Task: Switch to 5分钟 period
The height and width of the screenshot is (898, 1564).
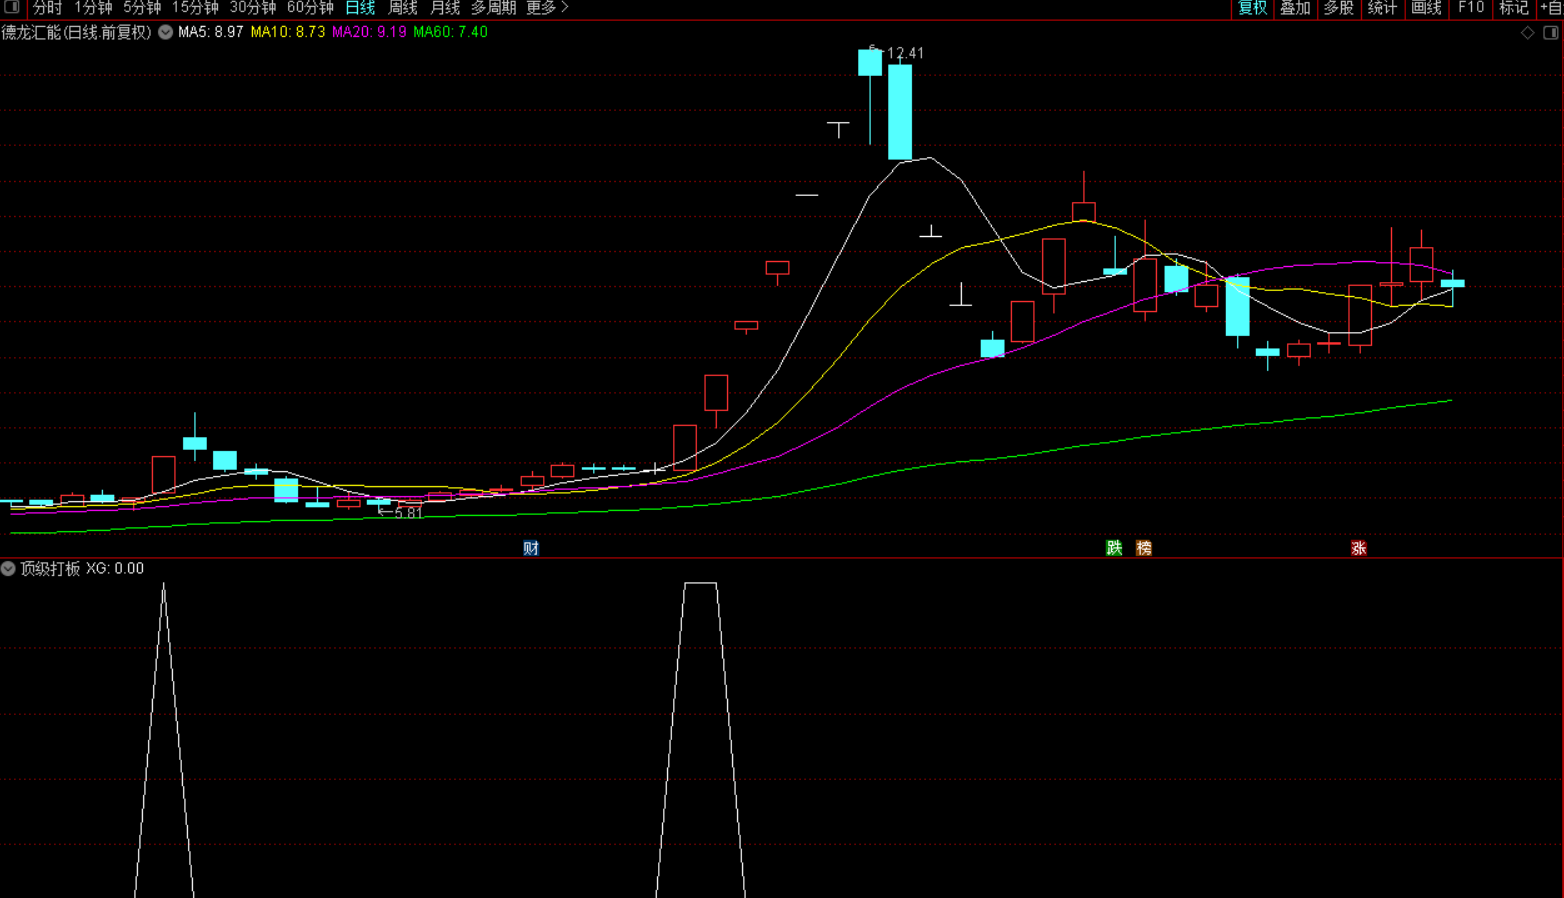Action: pyautogui.click(x=142, y=8)
